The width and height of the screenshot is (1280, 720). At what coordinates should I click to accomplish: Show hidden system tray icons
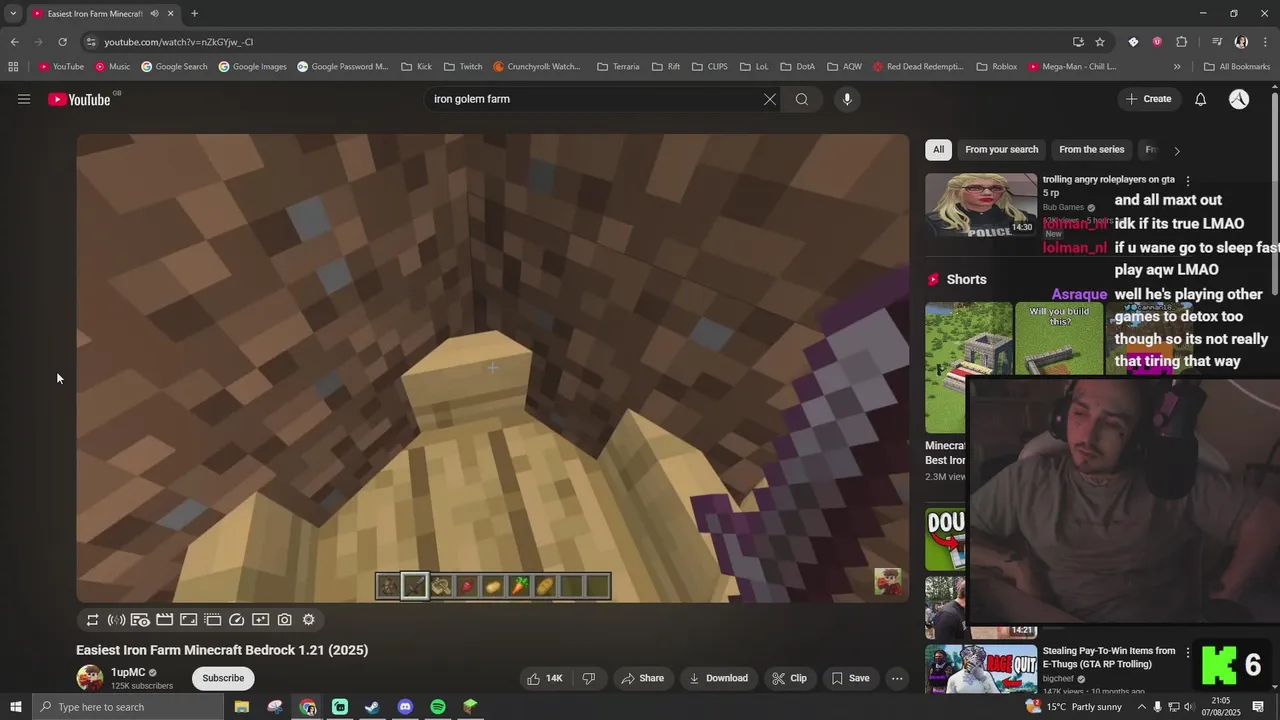[x=1142, y=707]
